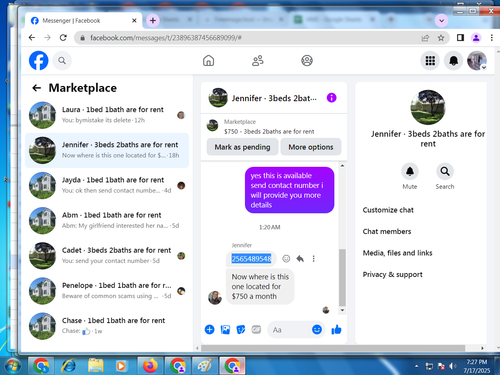Viewport: 500px width, 375px height.
Task: Open Abm 1bed 1bath conversation
Action: 107,220
